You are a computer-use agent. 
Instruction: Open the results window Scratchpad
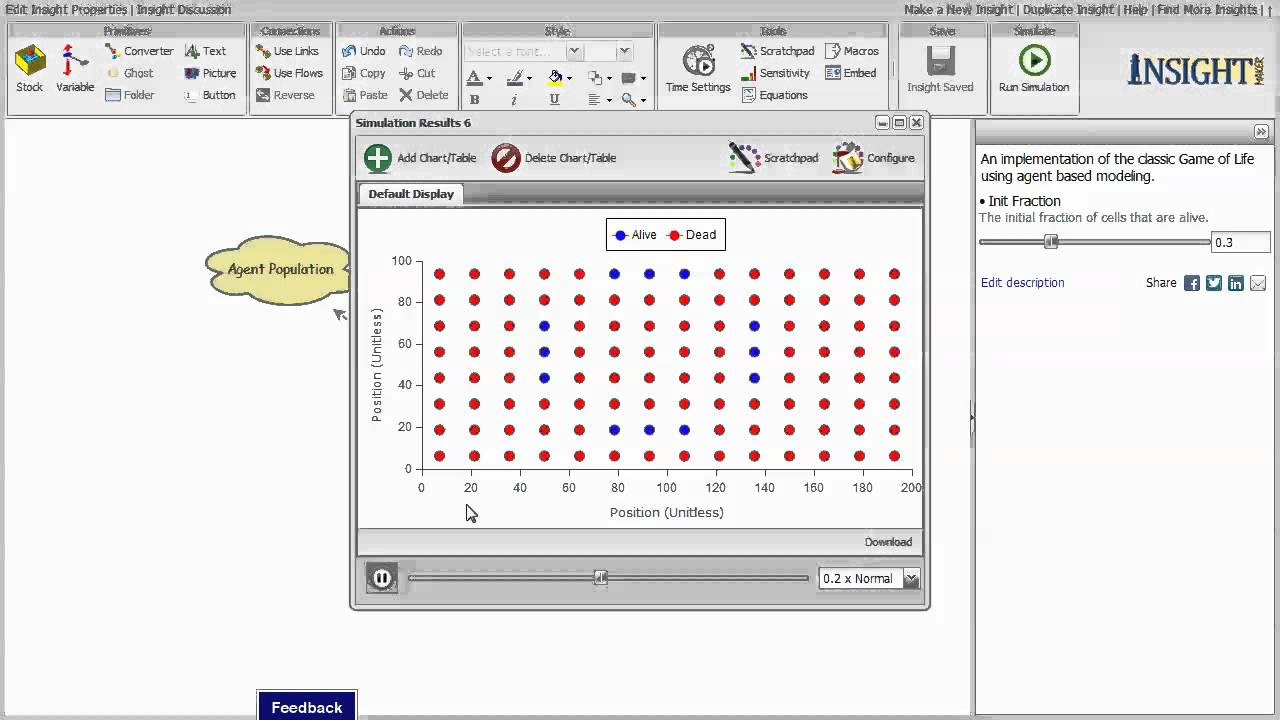click(x=773, y=158)
